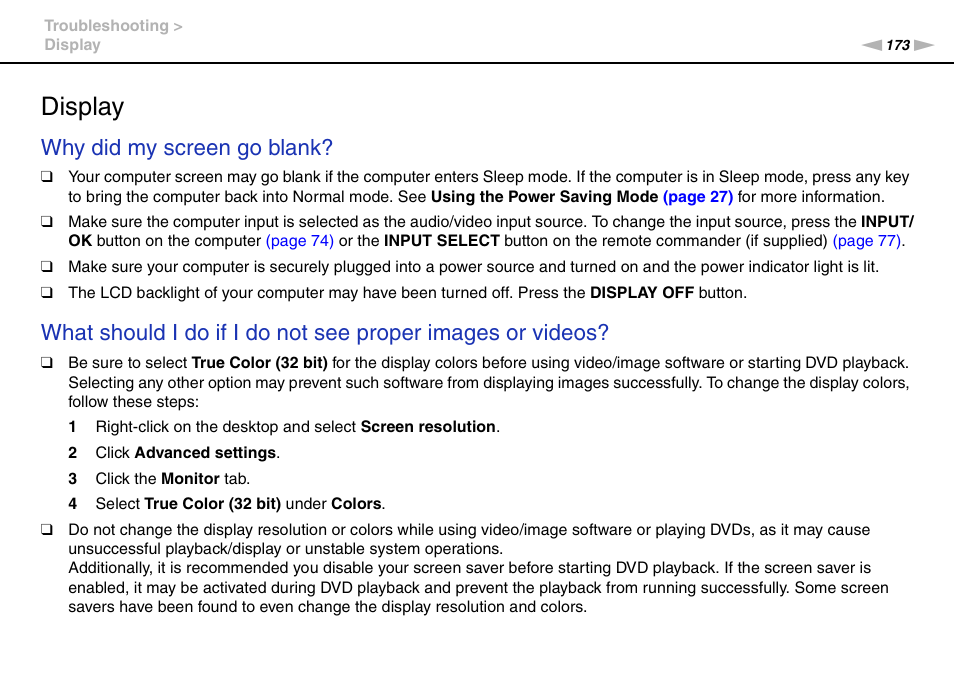Click step number 2

72,453
